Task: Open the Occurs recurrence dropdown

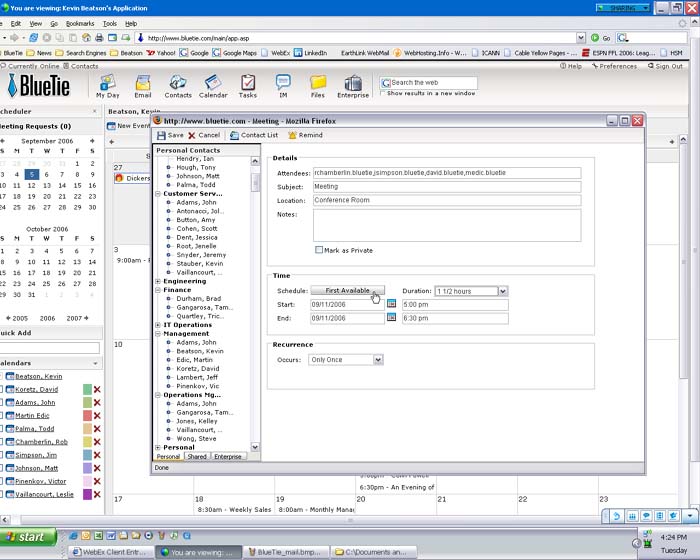Action: click(378, 359)
